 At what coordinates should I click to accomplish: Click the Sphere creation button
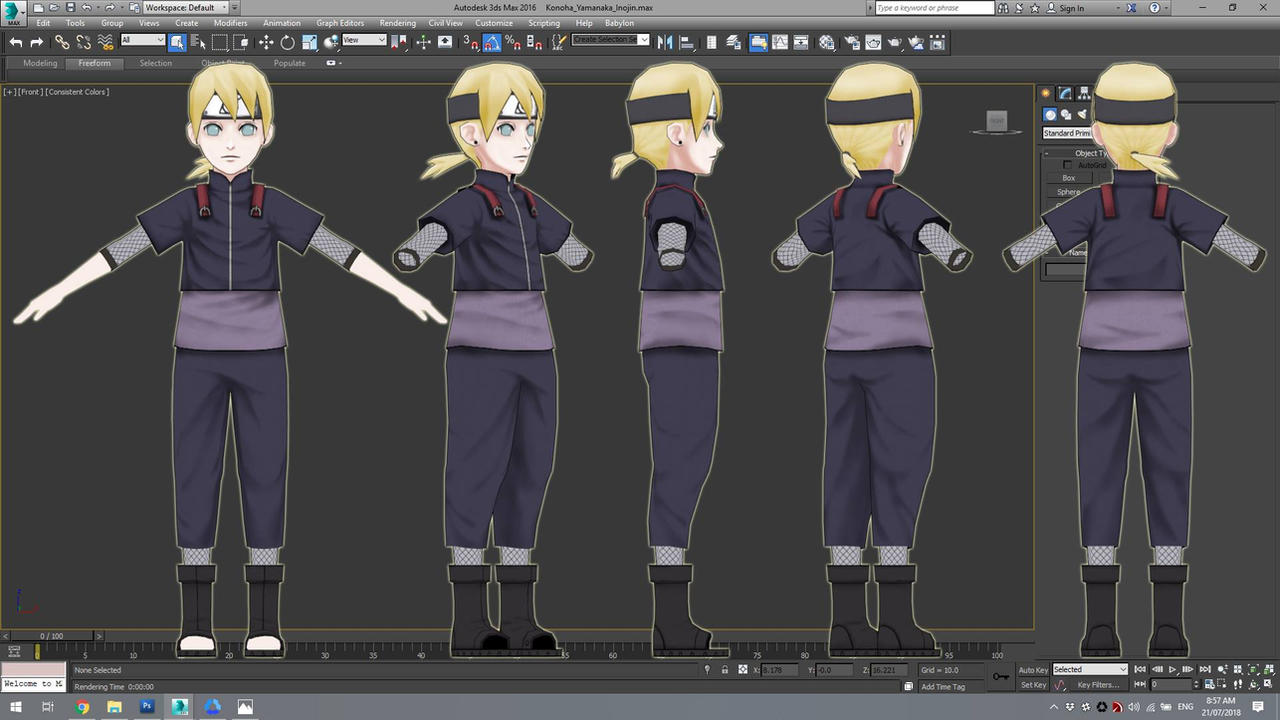1068,191
